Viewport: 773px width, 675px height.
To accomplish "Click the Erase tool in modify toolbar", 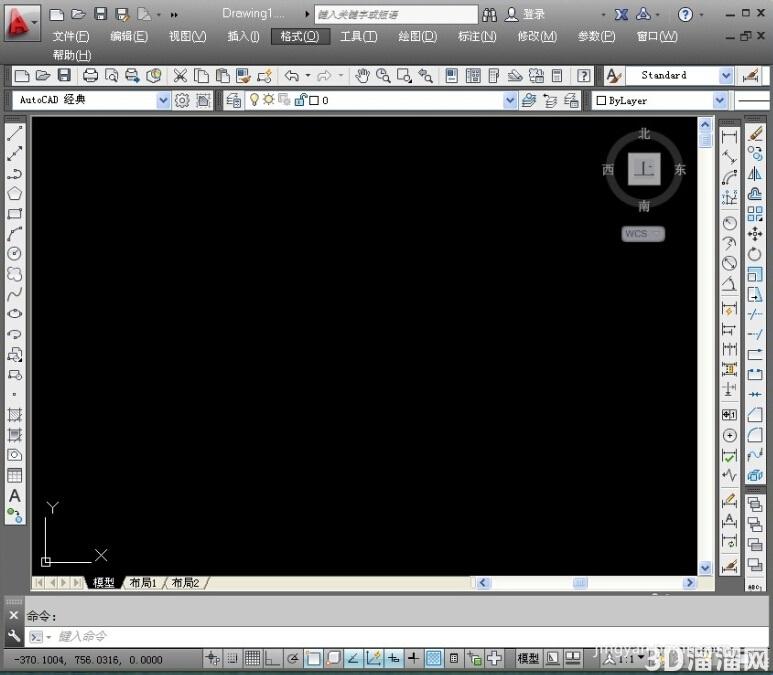I will pos(755,134).
